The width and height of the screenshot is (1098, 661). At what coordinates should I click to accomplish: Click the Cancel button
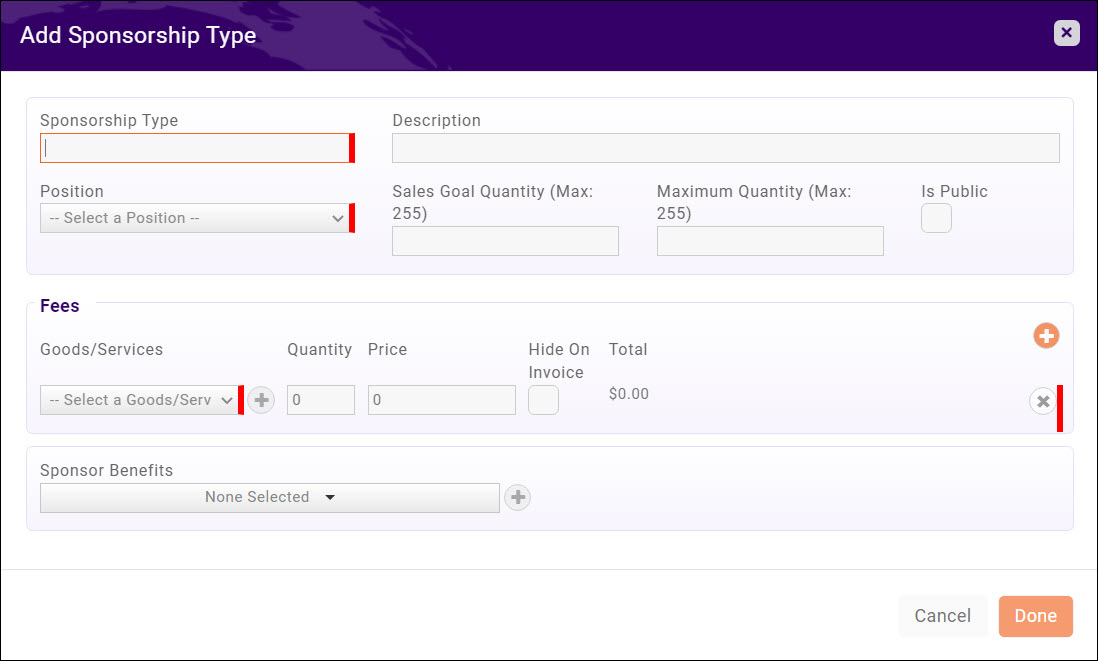pyautogui.click(x=942, y=616)
